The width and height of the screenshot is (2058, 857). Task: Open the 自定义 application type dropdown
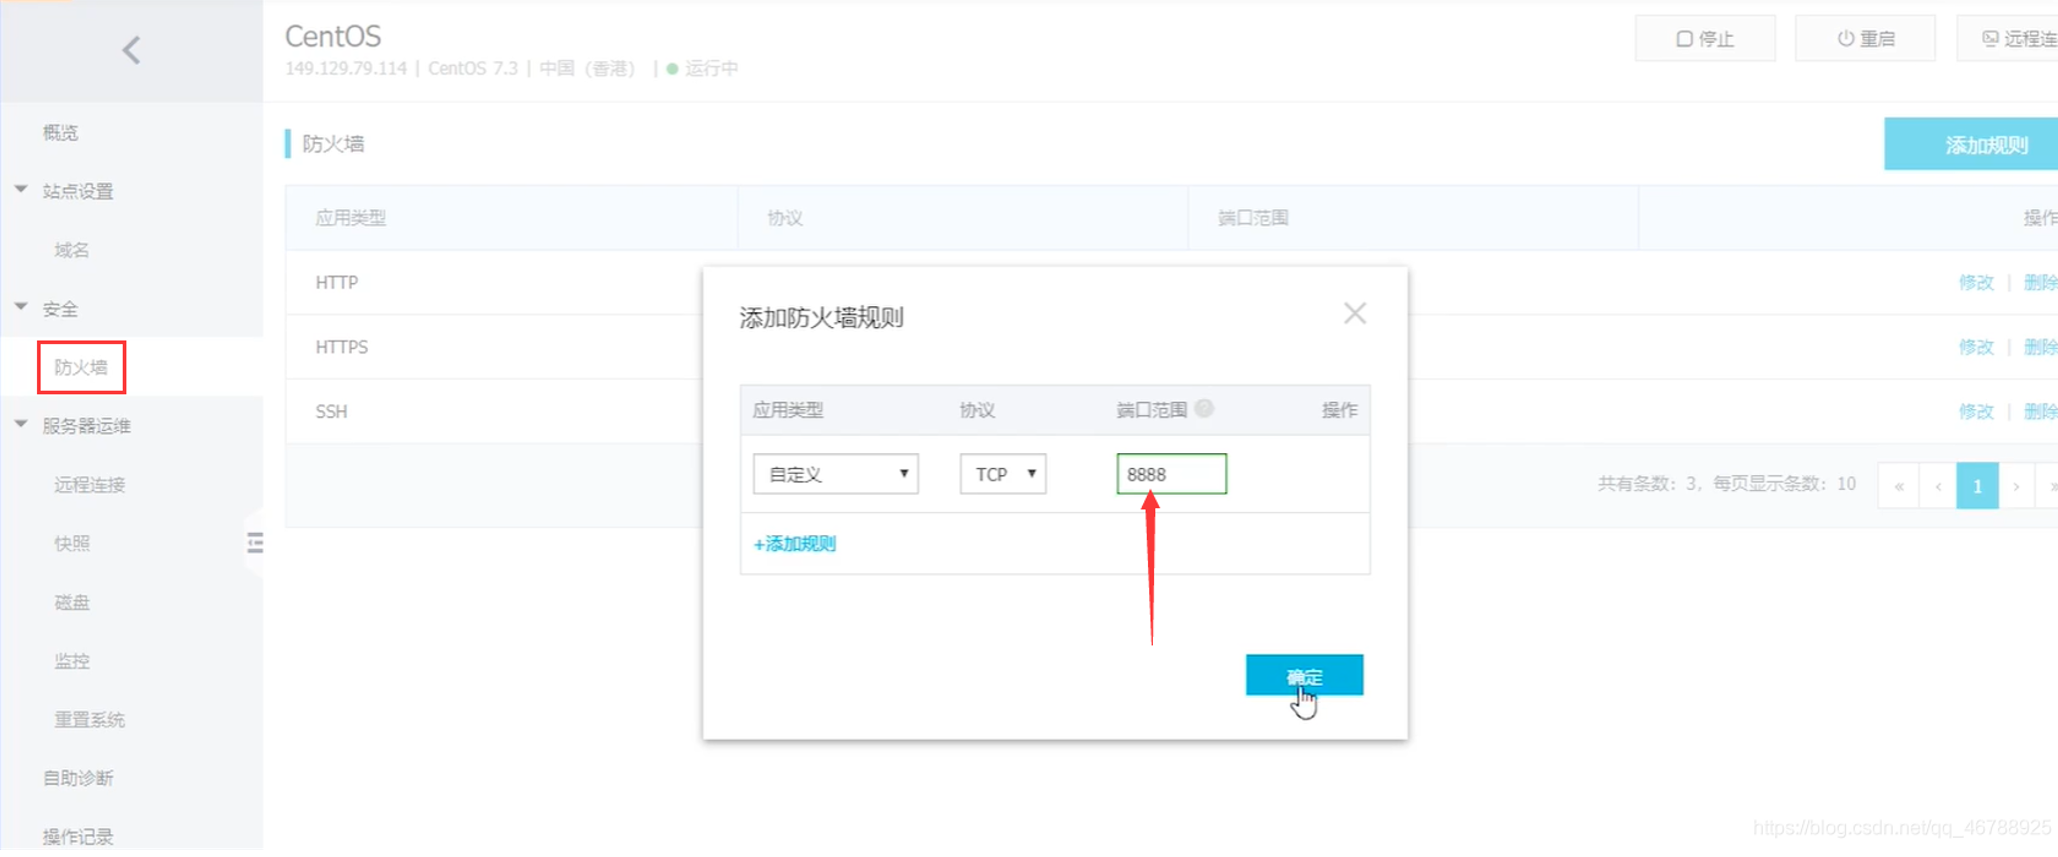[836, 474]
